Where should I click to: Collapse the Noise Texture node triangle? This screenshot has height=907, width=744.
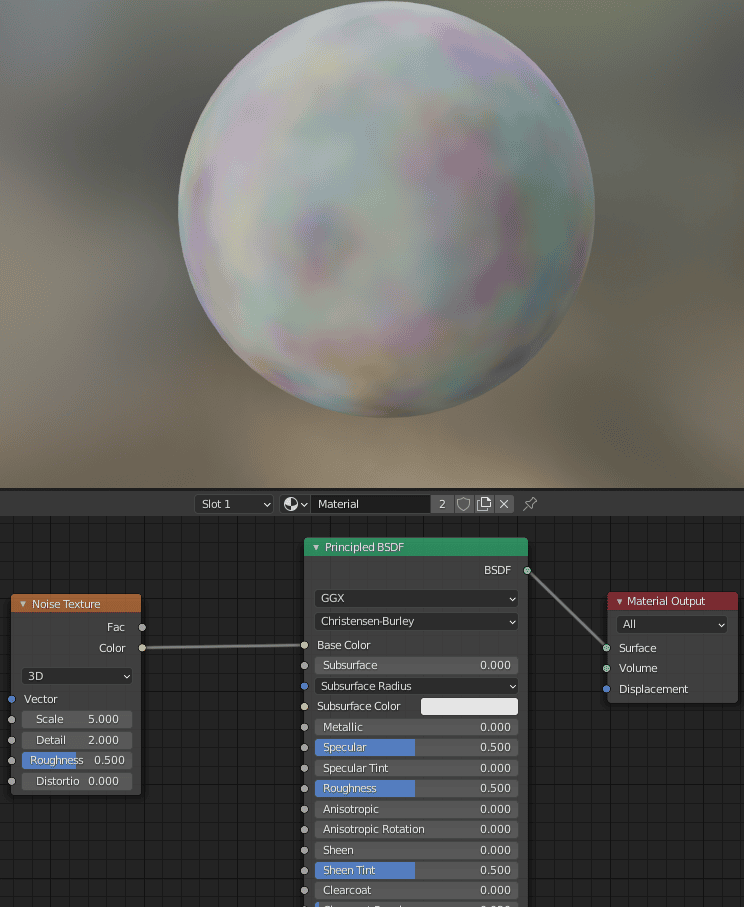click(x=23, y=604)
